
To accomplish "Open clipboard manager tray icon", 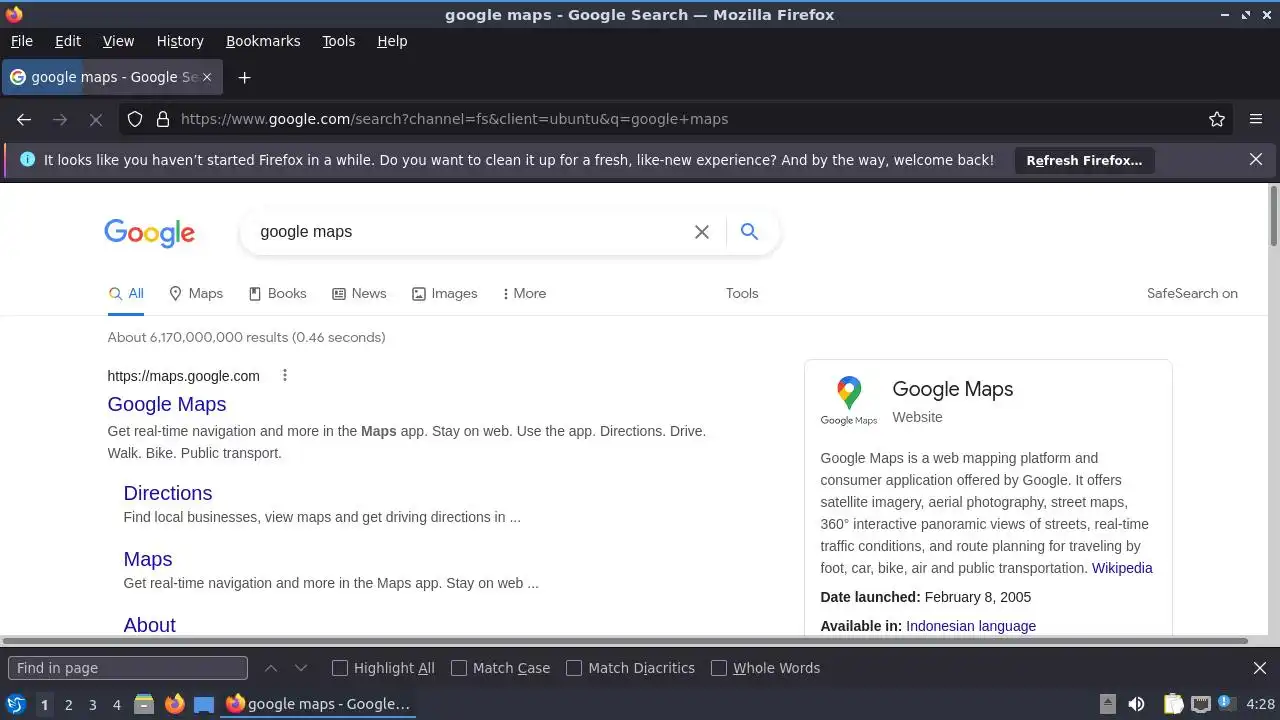I will [1174, 704].
